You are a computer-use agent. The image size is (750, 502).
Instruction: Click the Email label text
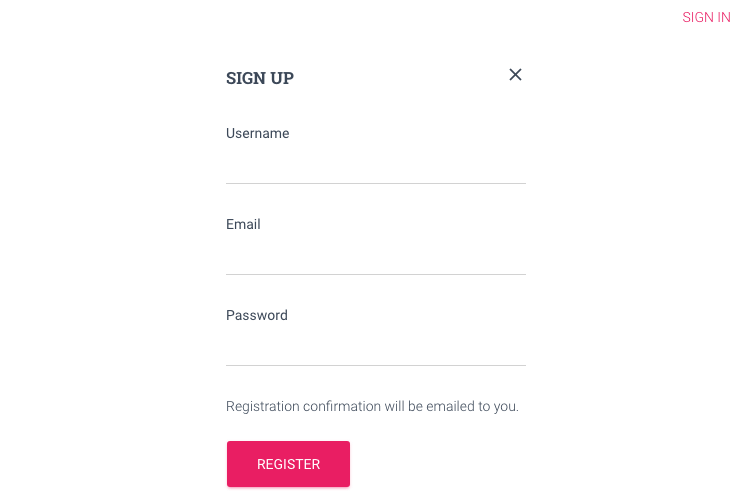click(243, 224)
